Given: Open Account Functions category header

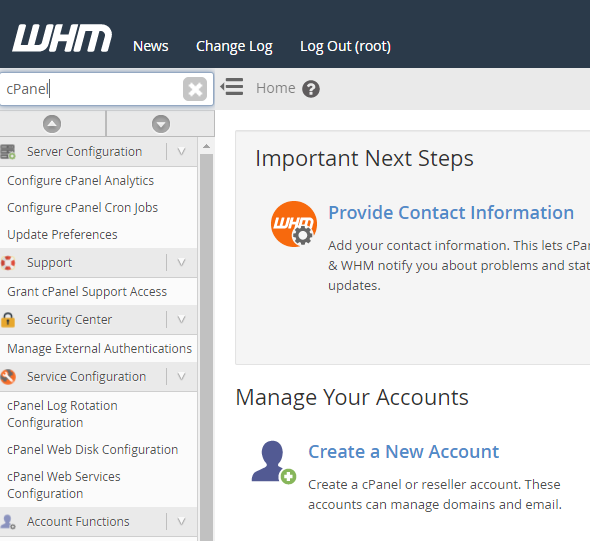Looking at the screenshot, I should (78, 521).
